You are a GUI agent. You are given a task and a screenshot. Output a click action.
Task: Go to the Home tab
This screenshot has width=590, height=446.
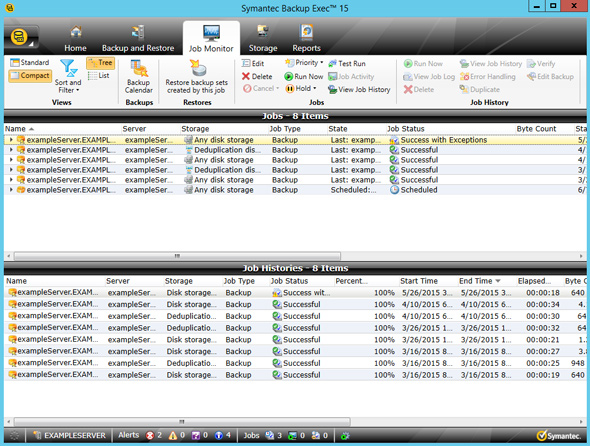tap(75, 39)
